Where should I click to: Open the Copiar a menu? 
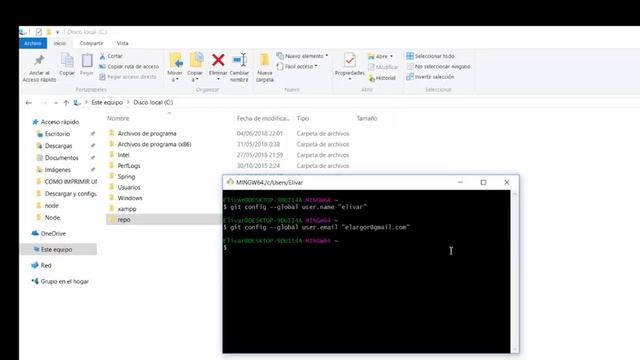click(195, 68)
